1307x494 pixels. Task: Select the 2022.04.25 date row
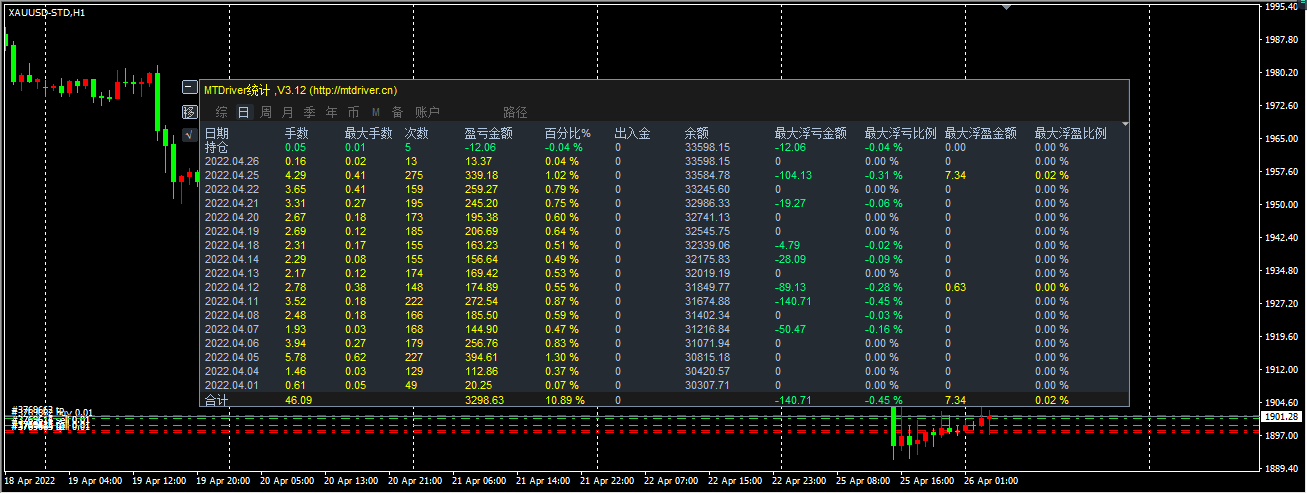[x=231, y=175]
